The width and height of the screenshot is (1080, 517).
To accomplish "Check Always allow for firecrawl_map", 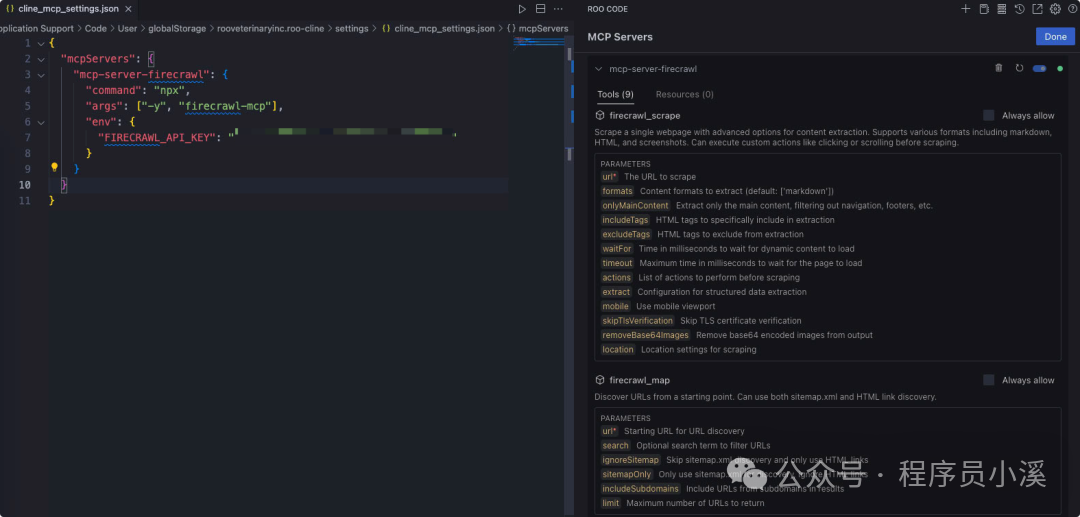I will tap(989, 380).
